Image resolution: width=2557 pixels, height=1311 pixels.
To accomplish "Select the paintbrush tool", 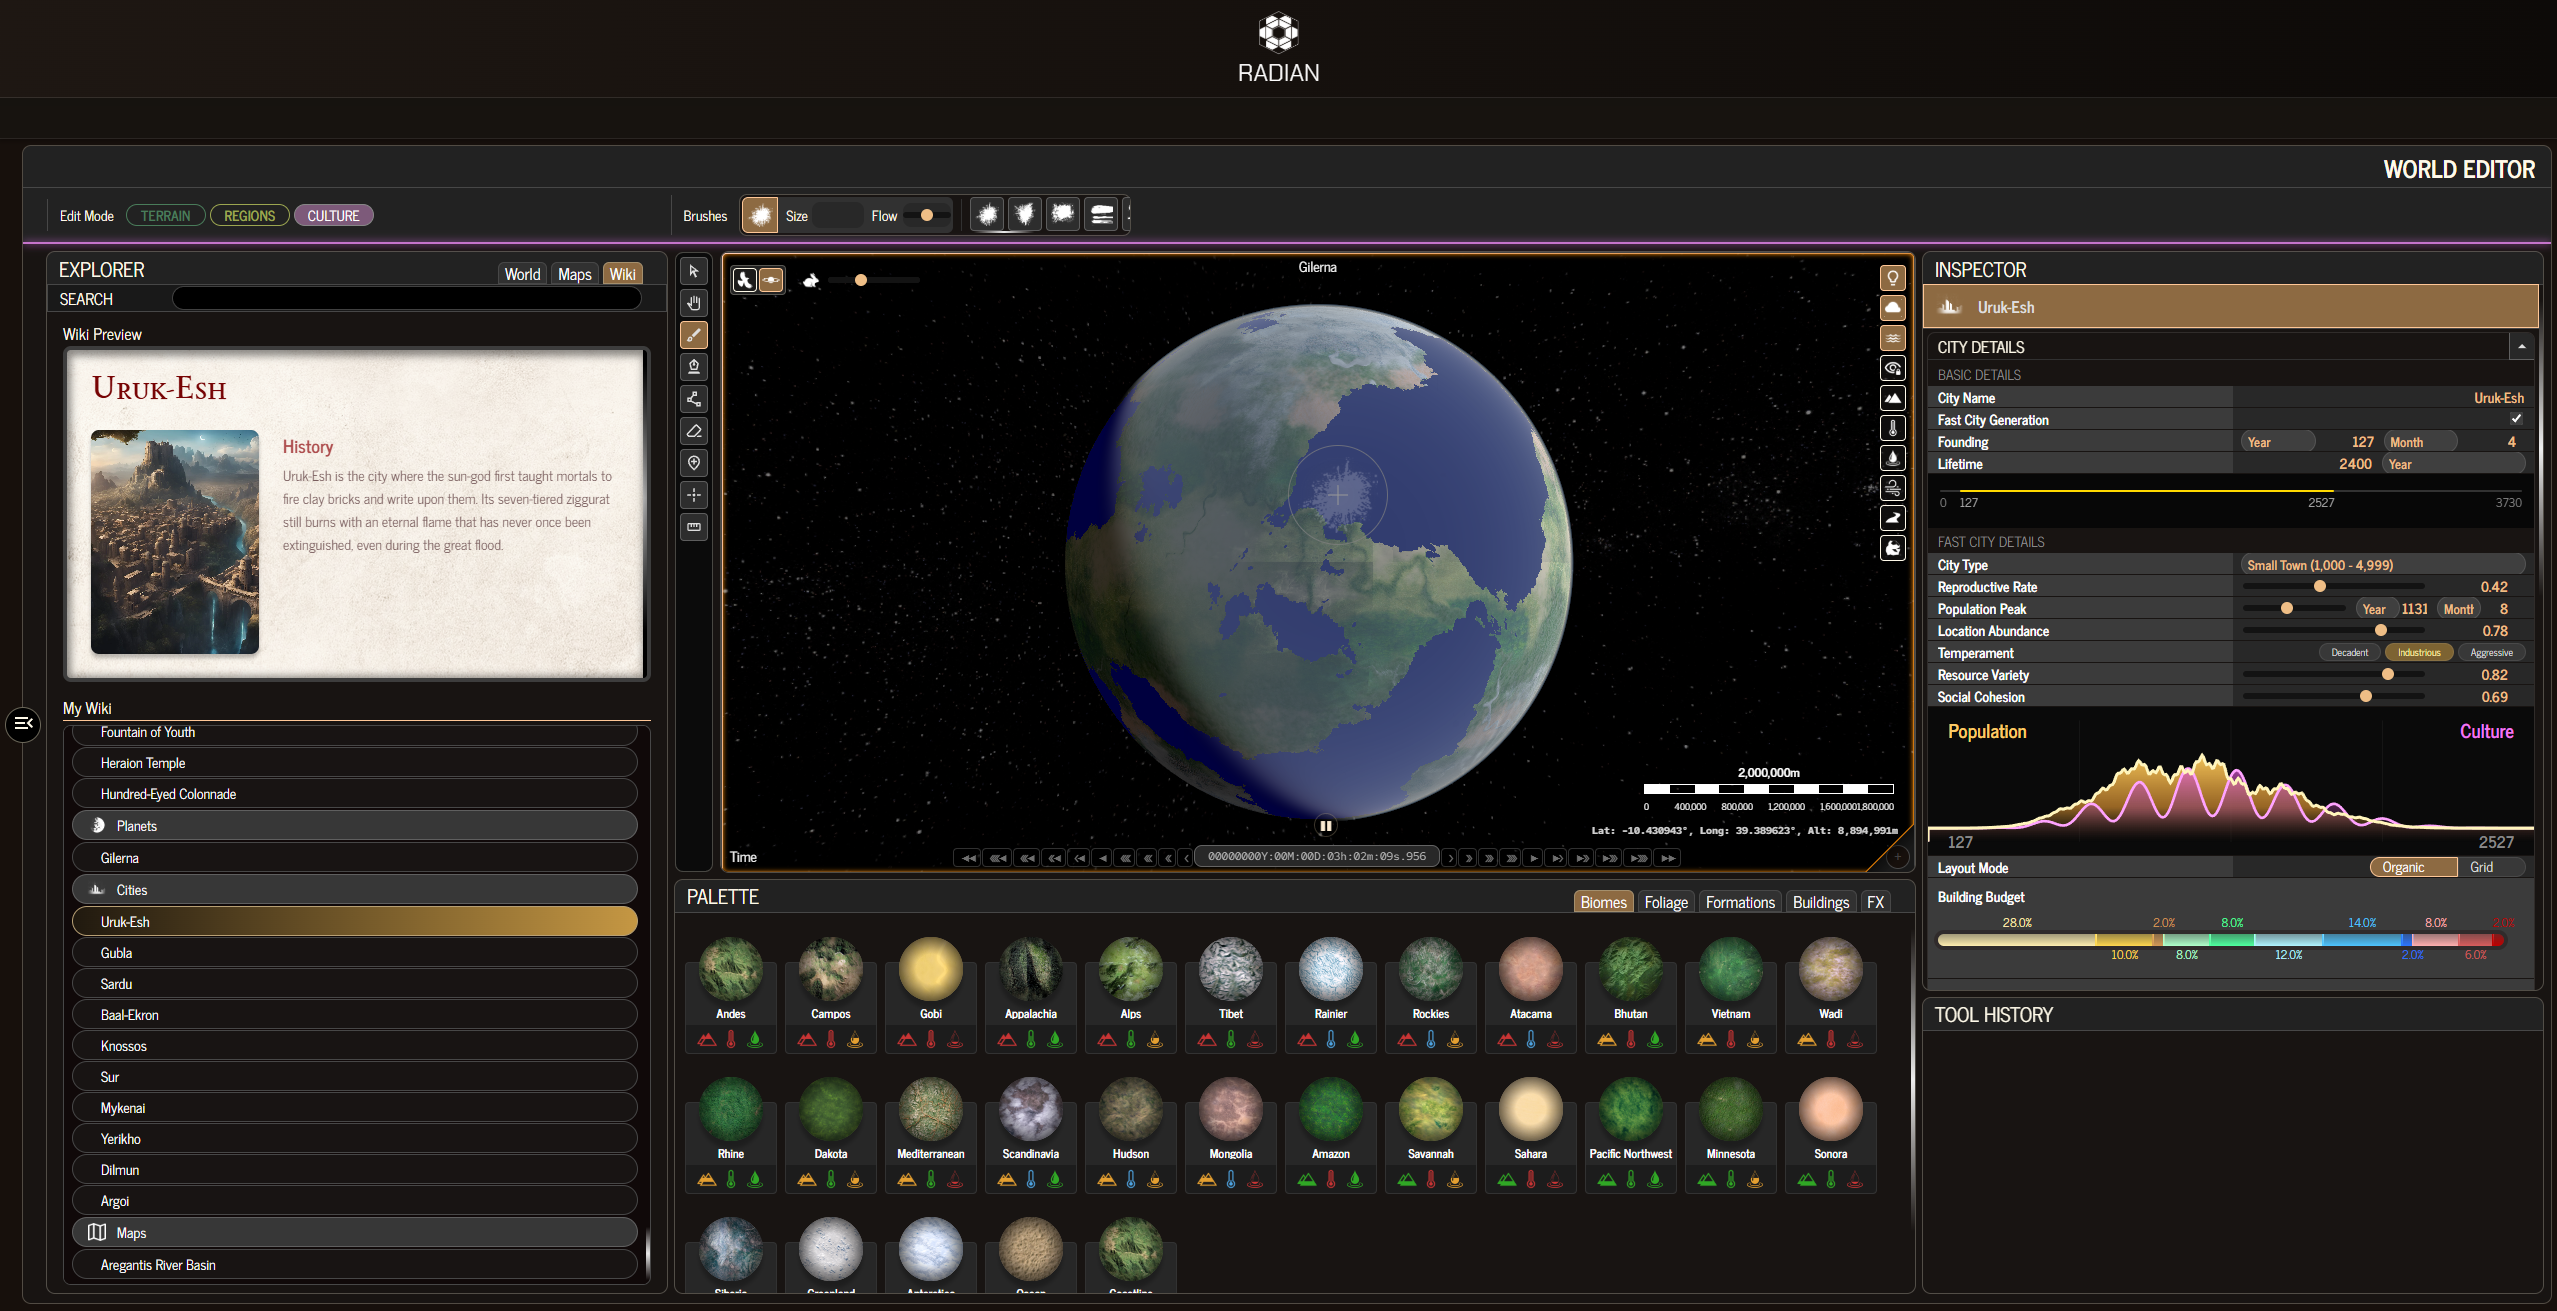I will tap(694, 335).
